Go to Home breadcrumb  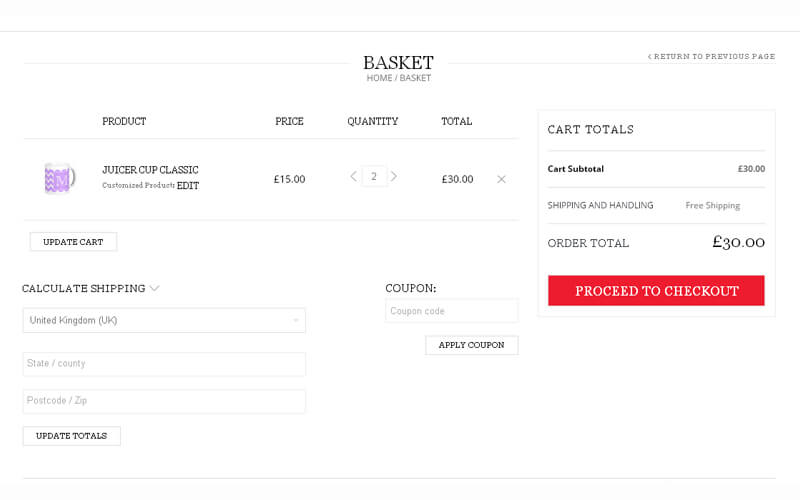(x=380, y=78)
